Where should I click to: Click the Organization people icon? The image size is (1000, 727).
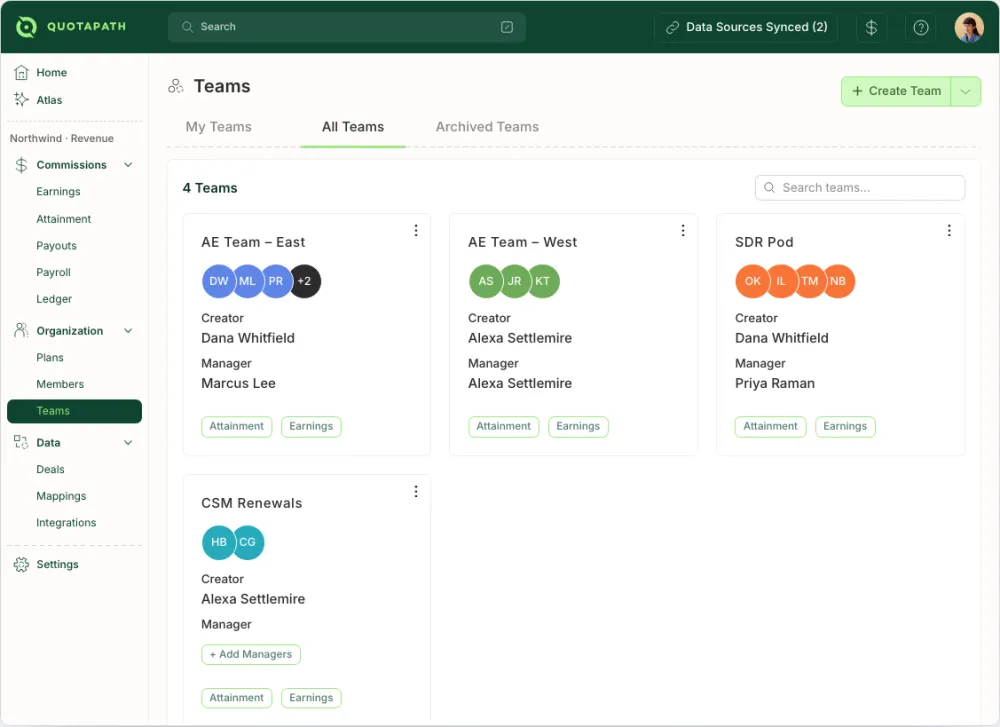click(x=21, y=330)
